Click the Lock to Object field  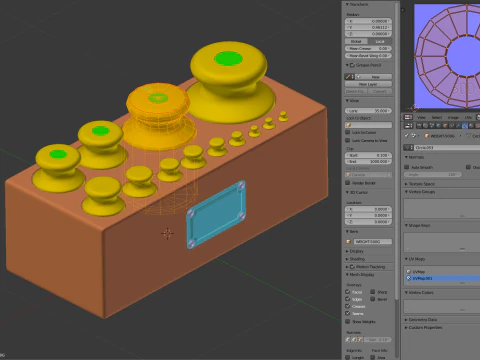tap(368, 125)
